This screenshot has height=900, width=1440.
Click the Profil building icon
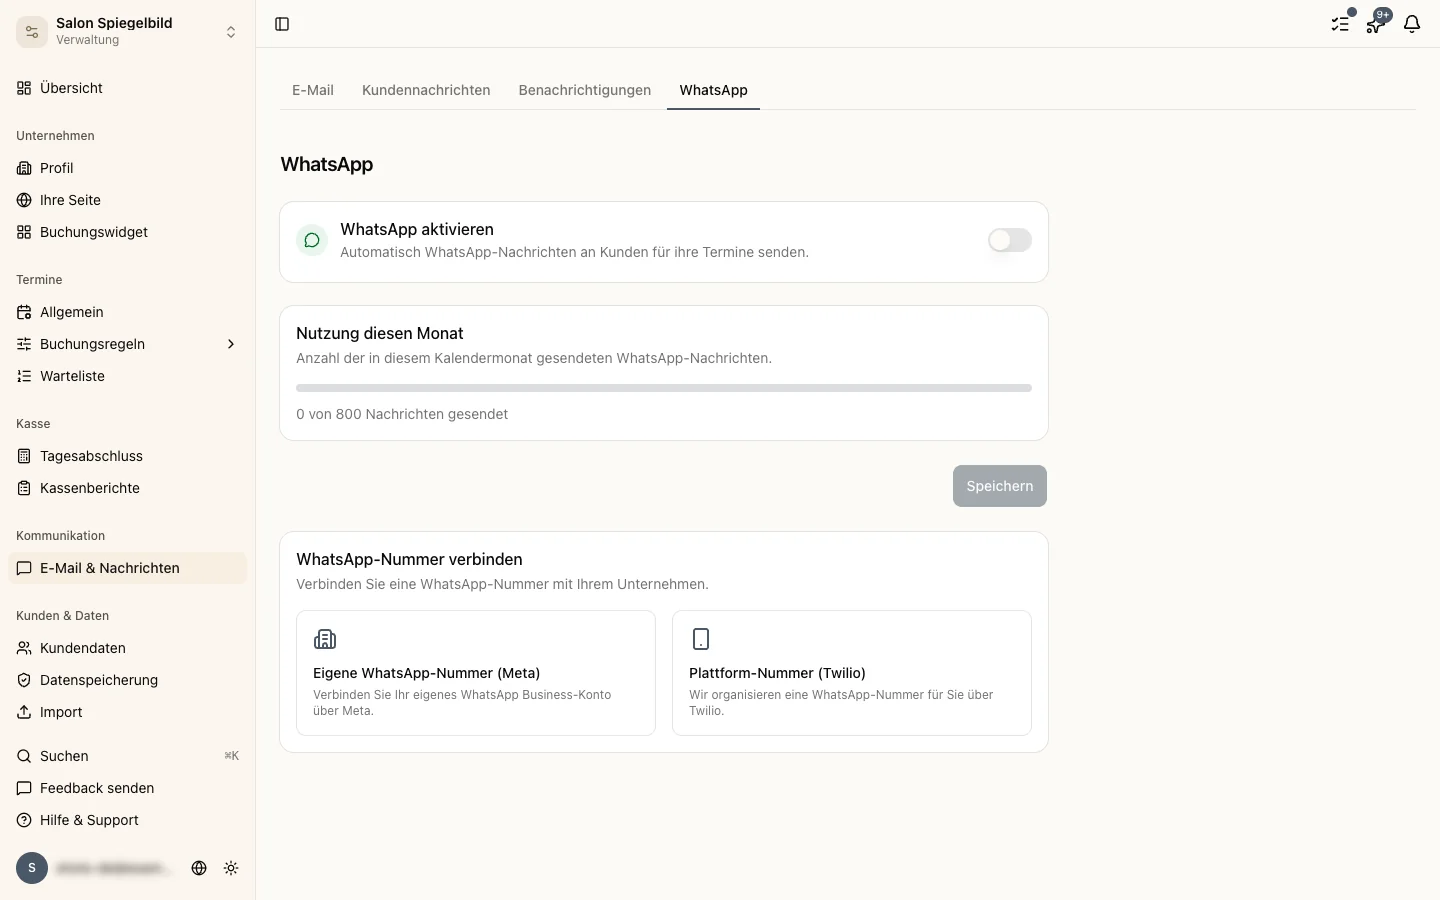click(24, 168)
